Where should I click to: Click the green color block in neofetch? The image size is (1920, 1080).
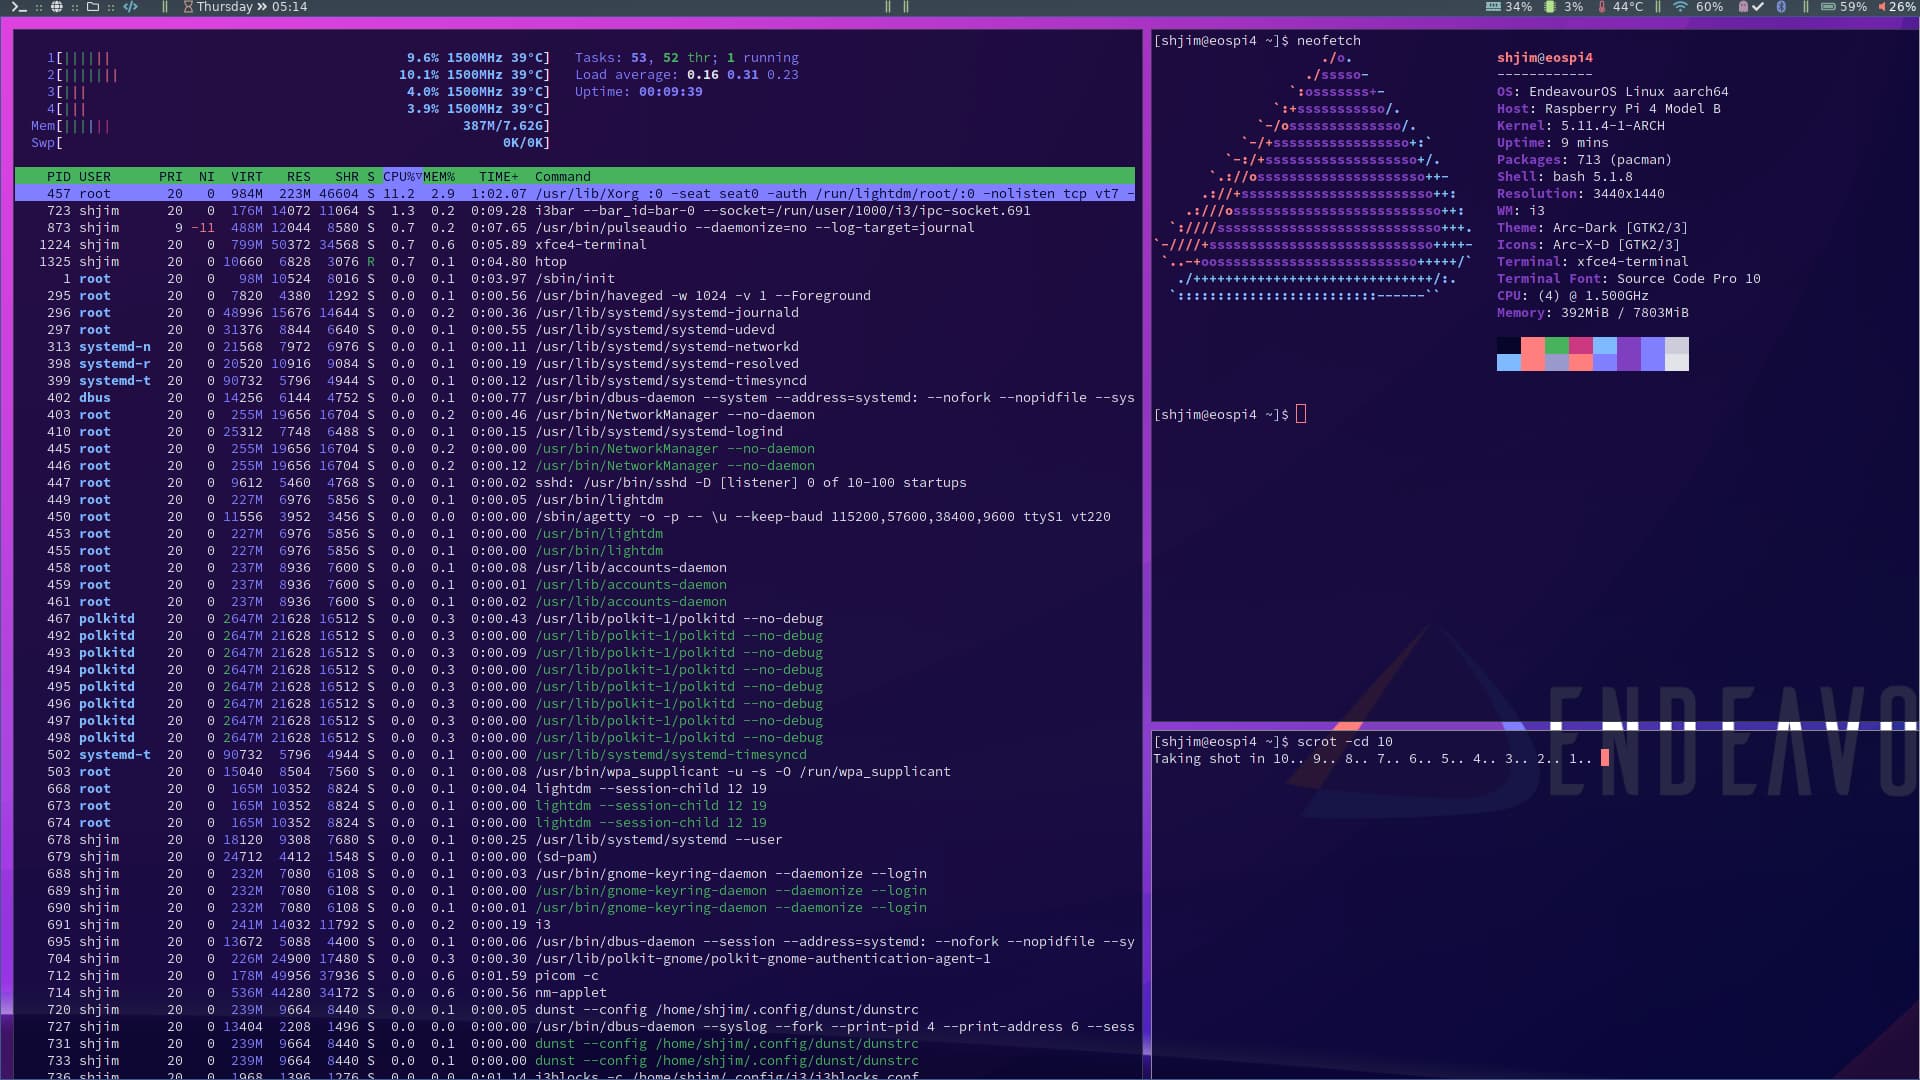point(1556,346)
